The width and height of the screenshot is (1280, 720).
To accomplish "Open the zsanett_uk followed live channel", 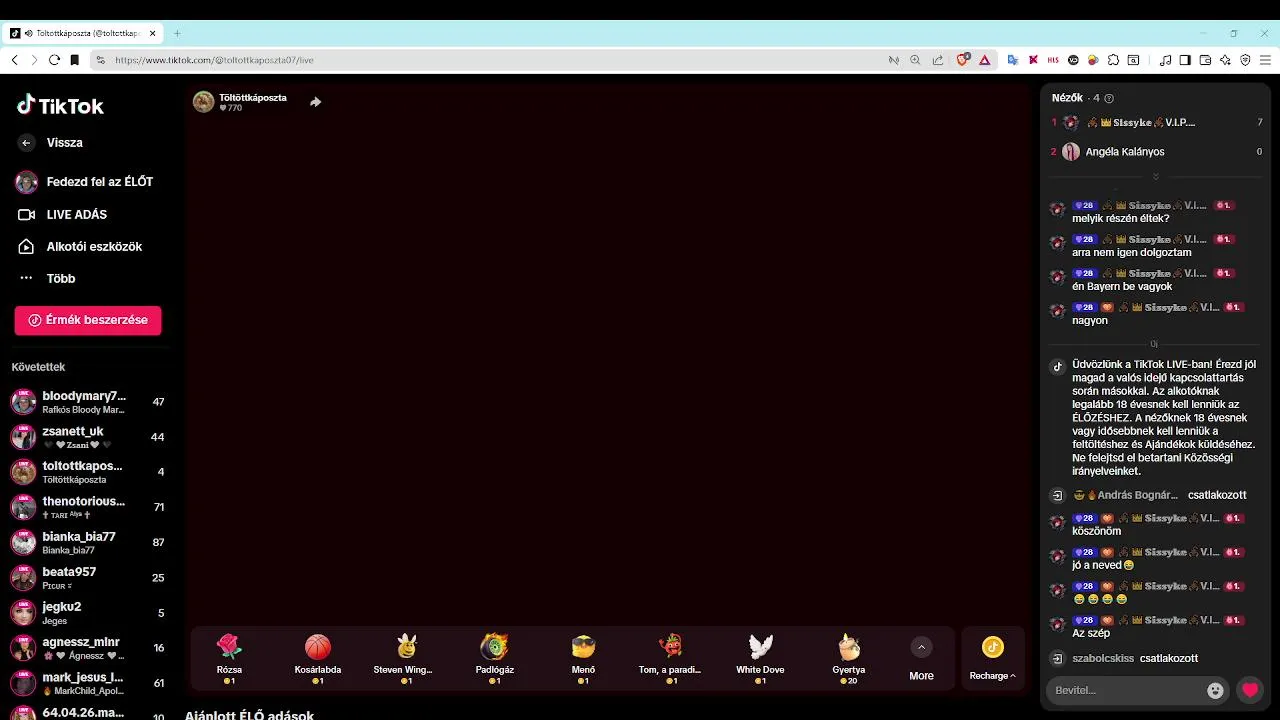I will (x=88, y=437).
